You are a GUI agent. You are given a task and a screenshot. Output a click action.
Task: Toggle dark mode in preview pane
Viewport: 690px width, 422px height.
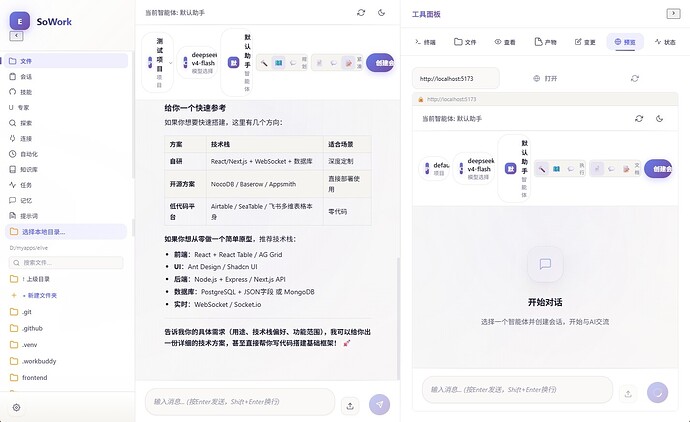(x=659, y=118)
